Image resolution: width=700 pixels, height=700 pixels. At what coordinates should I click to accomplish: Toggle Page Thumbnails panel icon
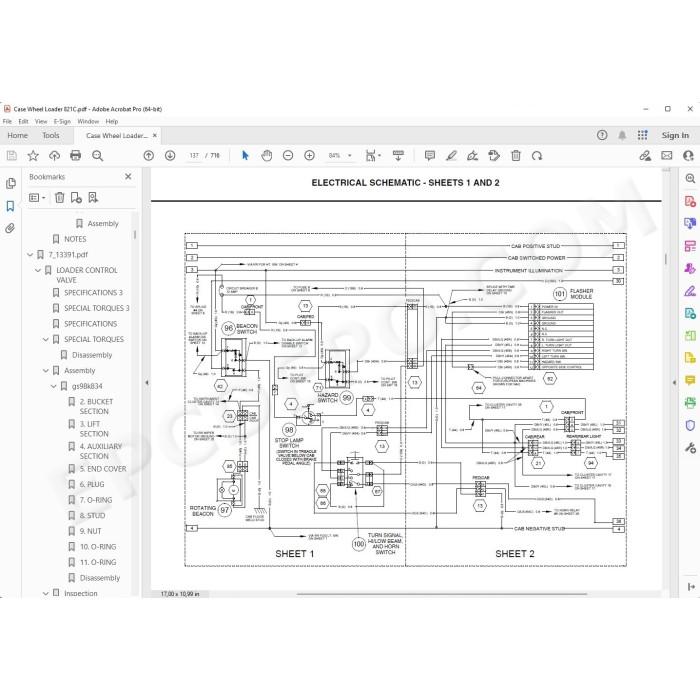10,183
